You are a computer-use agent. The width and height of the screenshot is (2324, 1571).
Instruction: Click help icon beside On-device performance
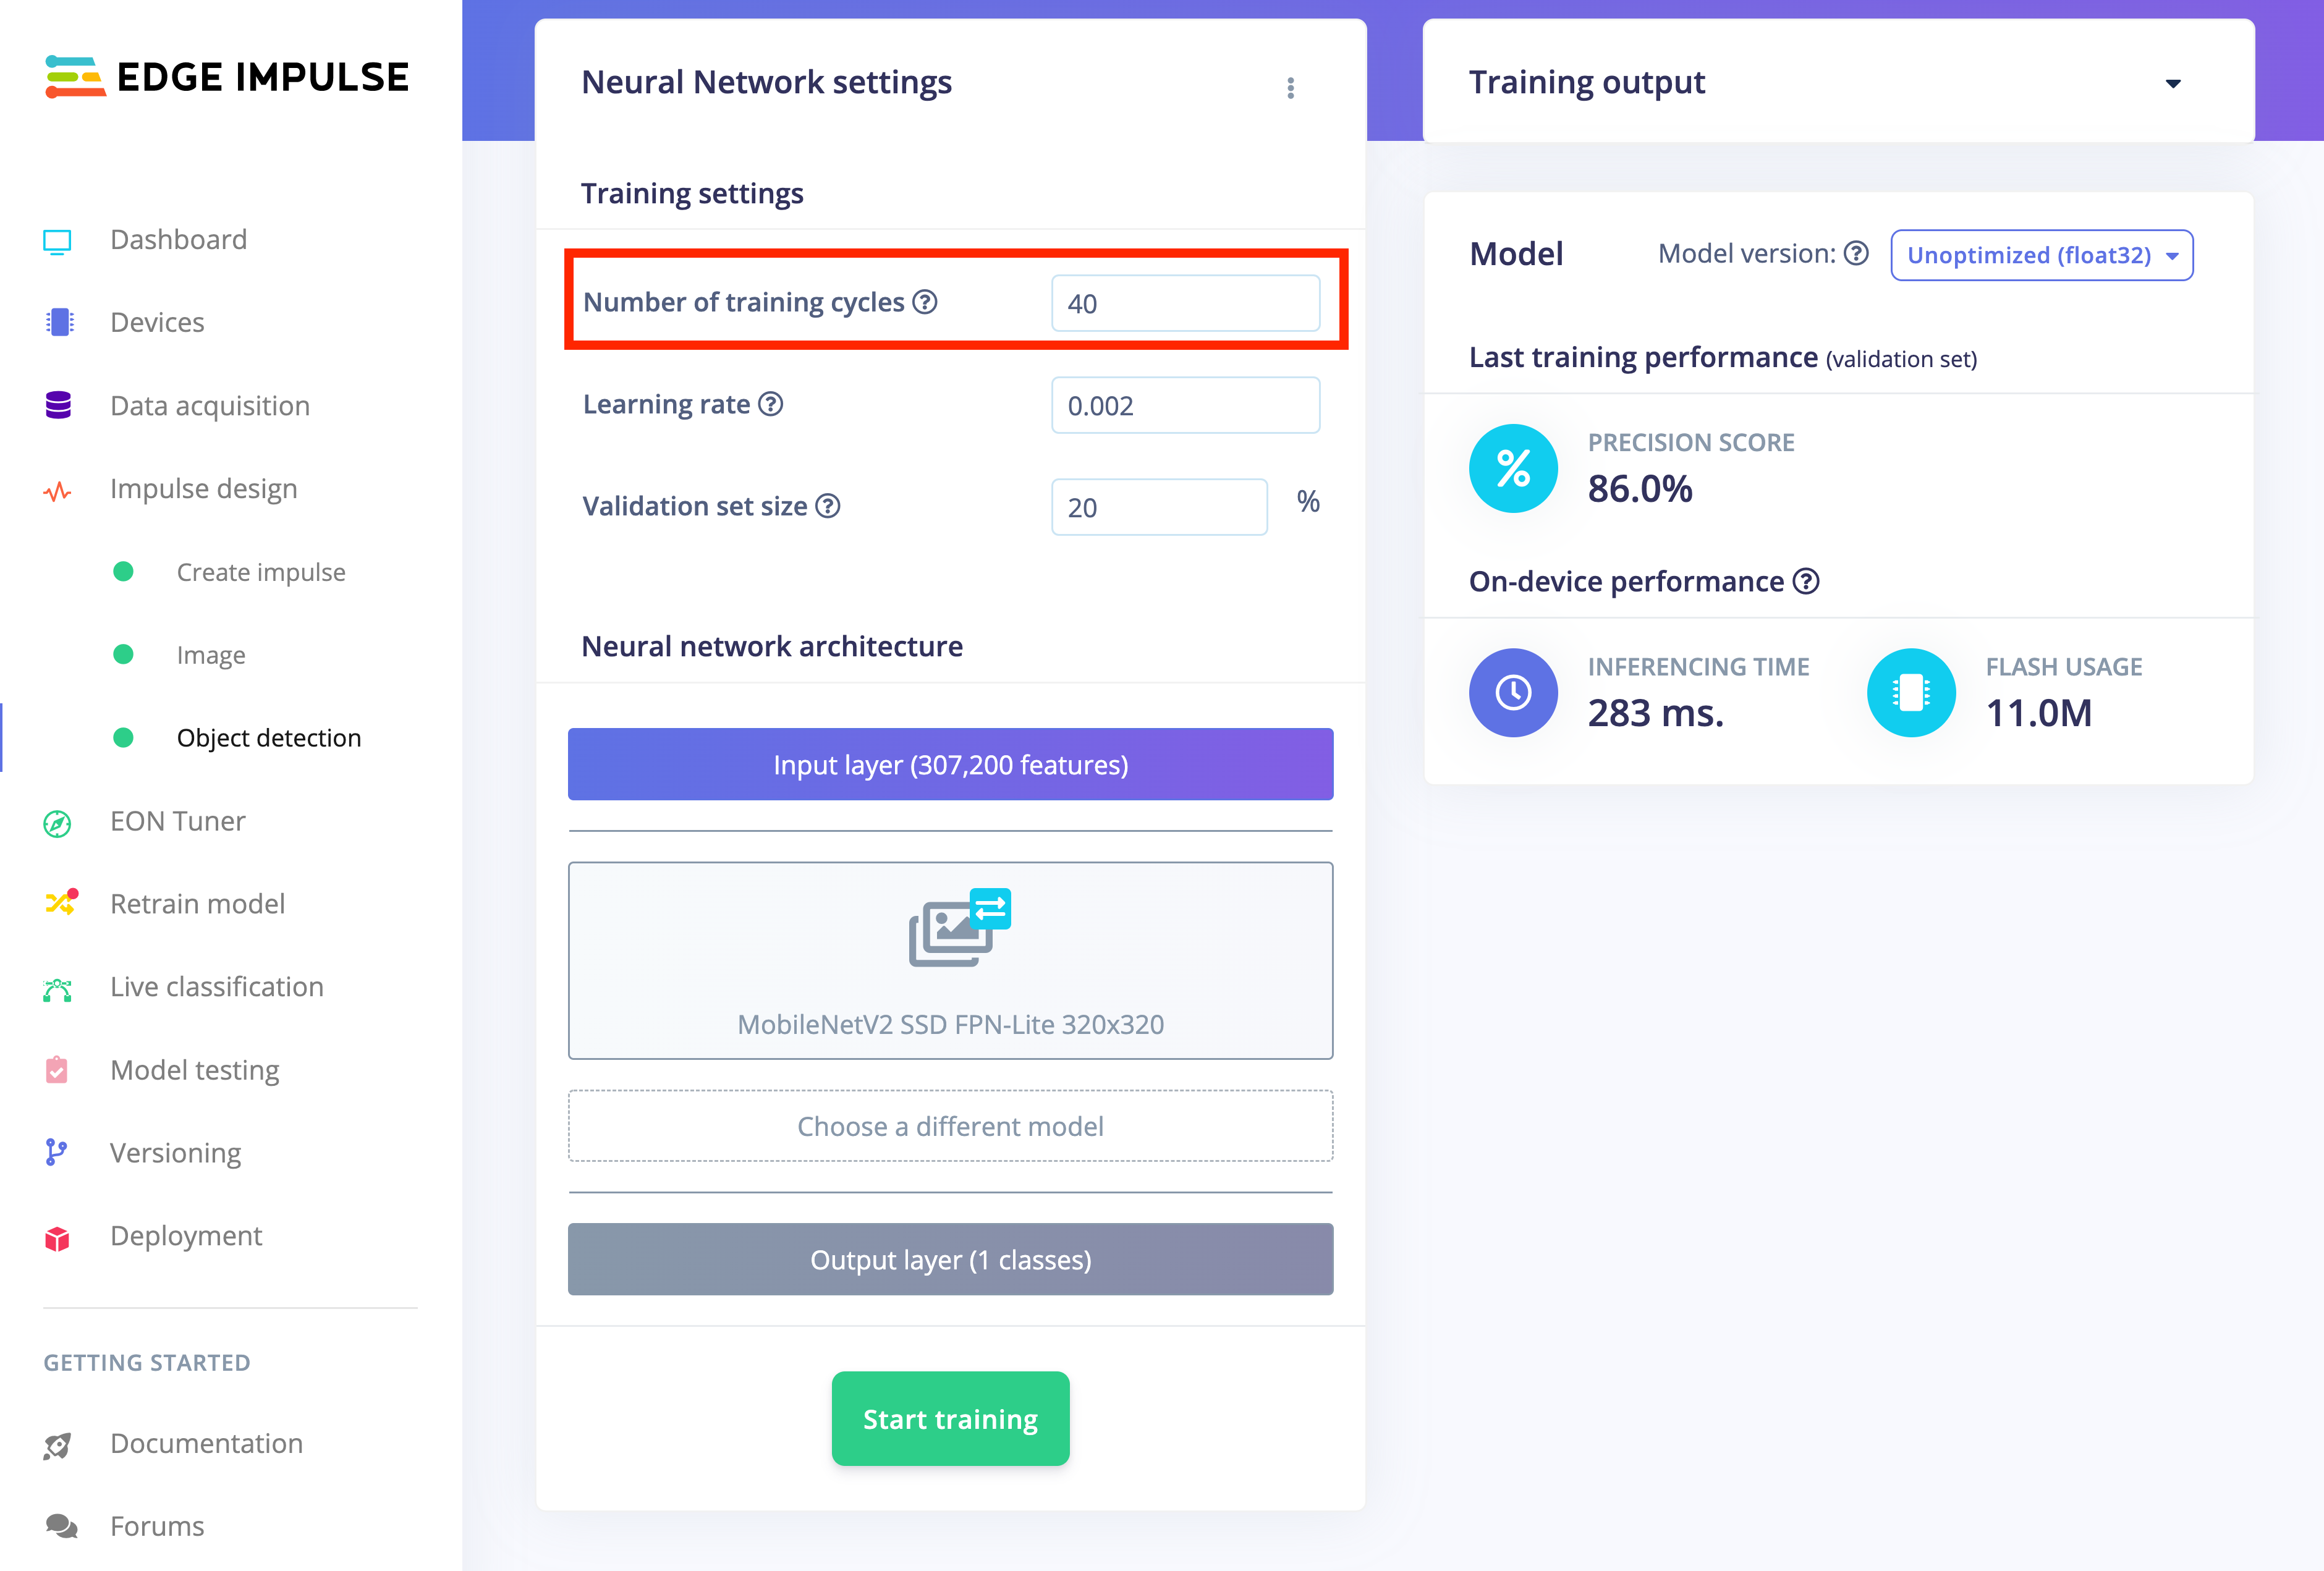click(1805, 581)
